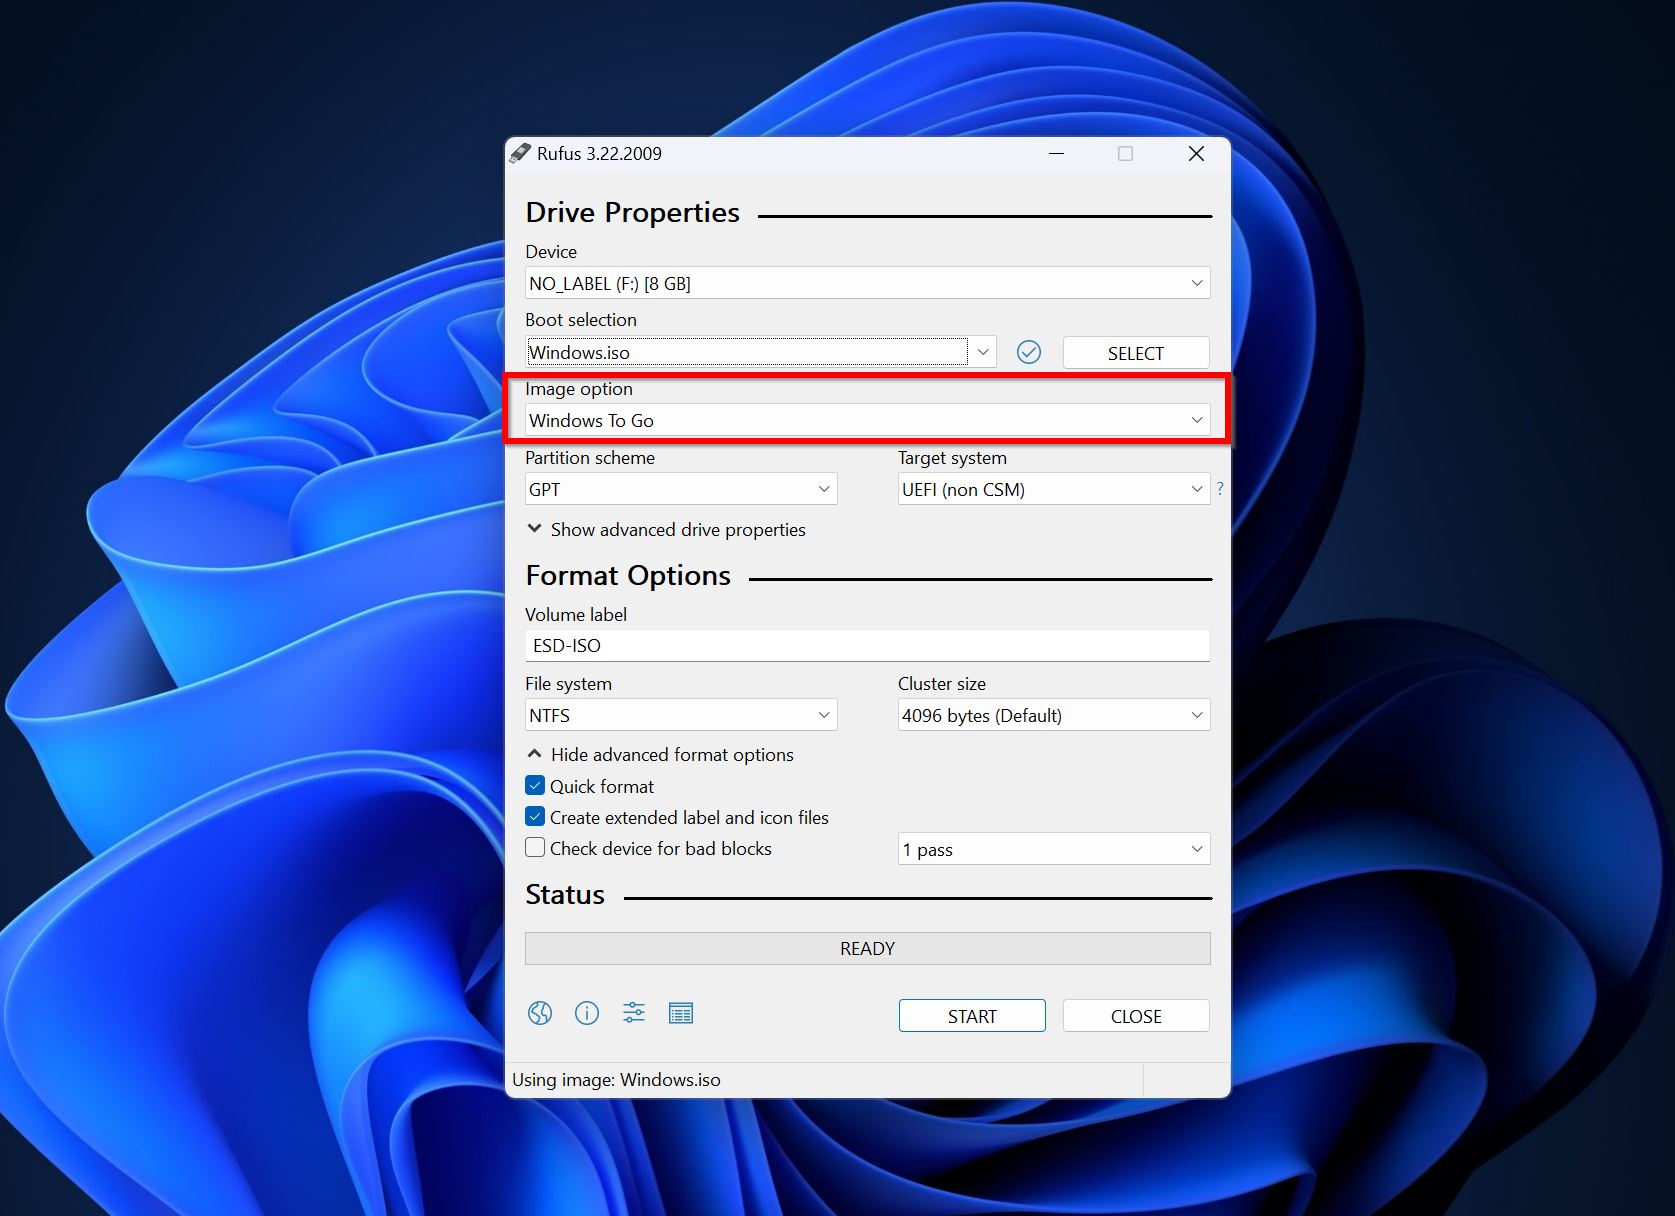The width and height of the screenshot is (1675, 1216).
Task: Open the Cluster size dropdown
Action: pyautogui.click(x=1054, y=715)
